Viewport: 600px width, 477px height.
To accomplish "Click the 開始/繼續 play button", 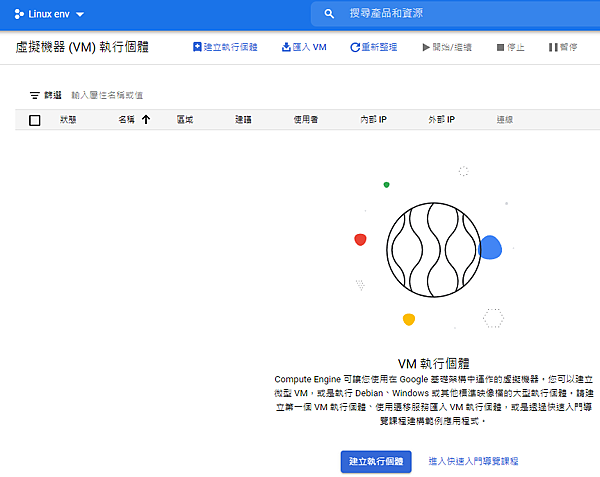I will pos(447,47).
